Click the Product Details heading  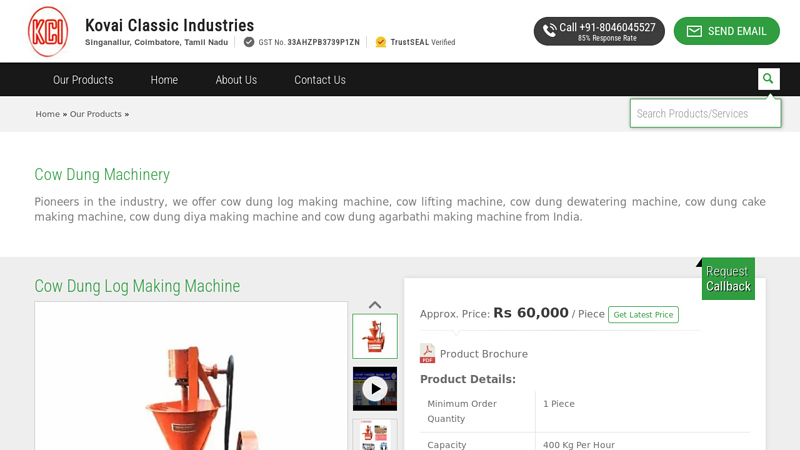(468, 379)
